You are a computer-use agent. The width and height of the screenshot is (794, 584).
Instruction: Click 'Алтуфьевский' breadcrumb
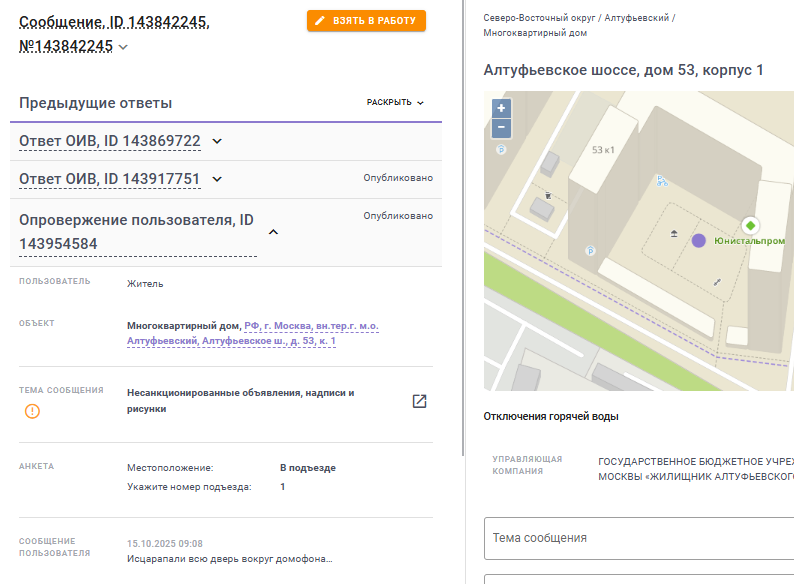pos(637,18)
